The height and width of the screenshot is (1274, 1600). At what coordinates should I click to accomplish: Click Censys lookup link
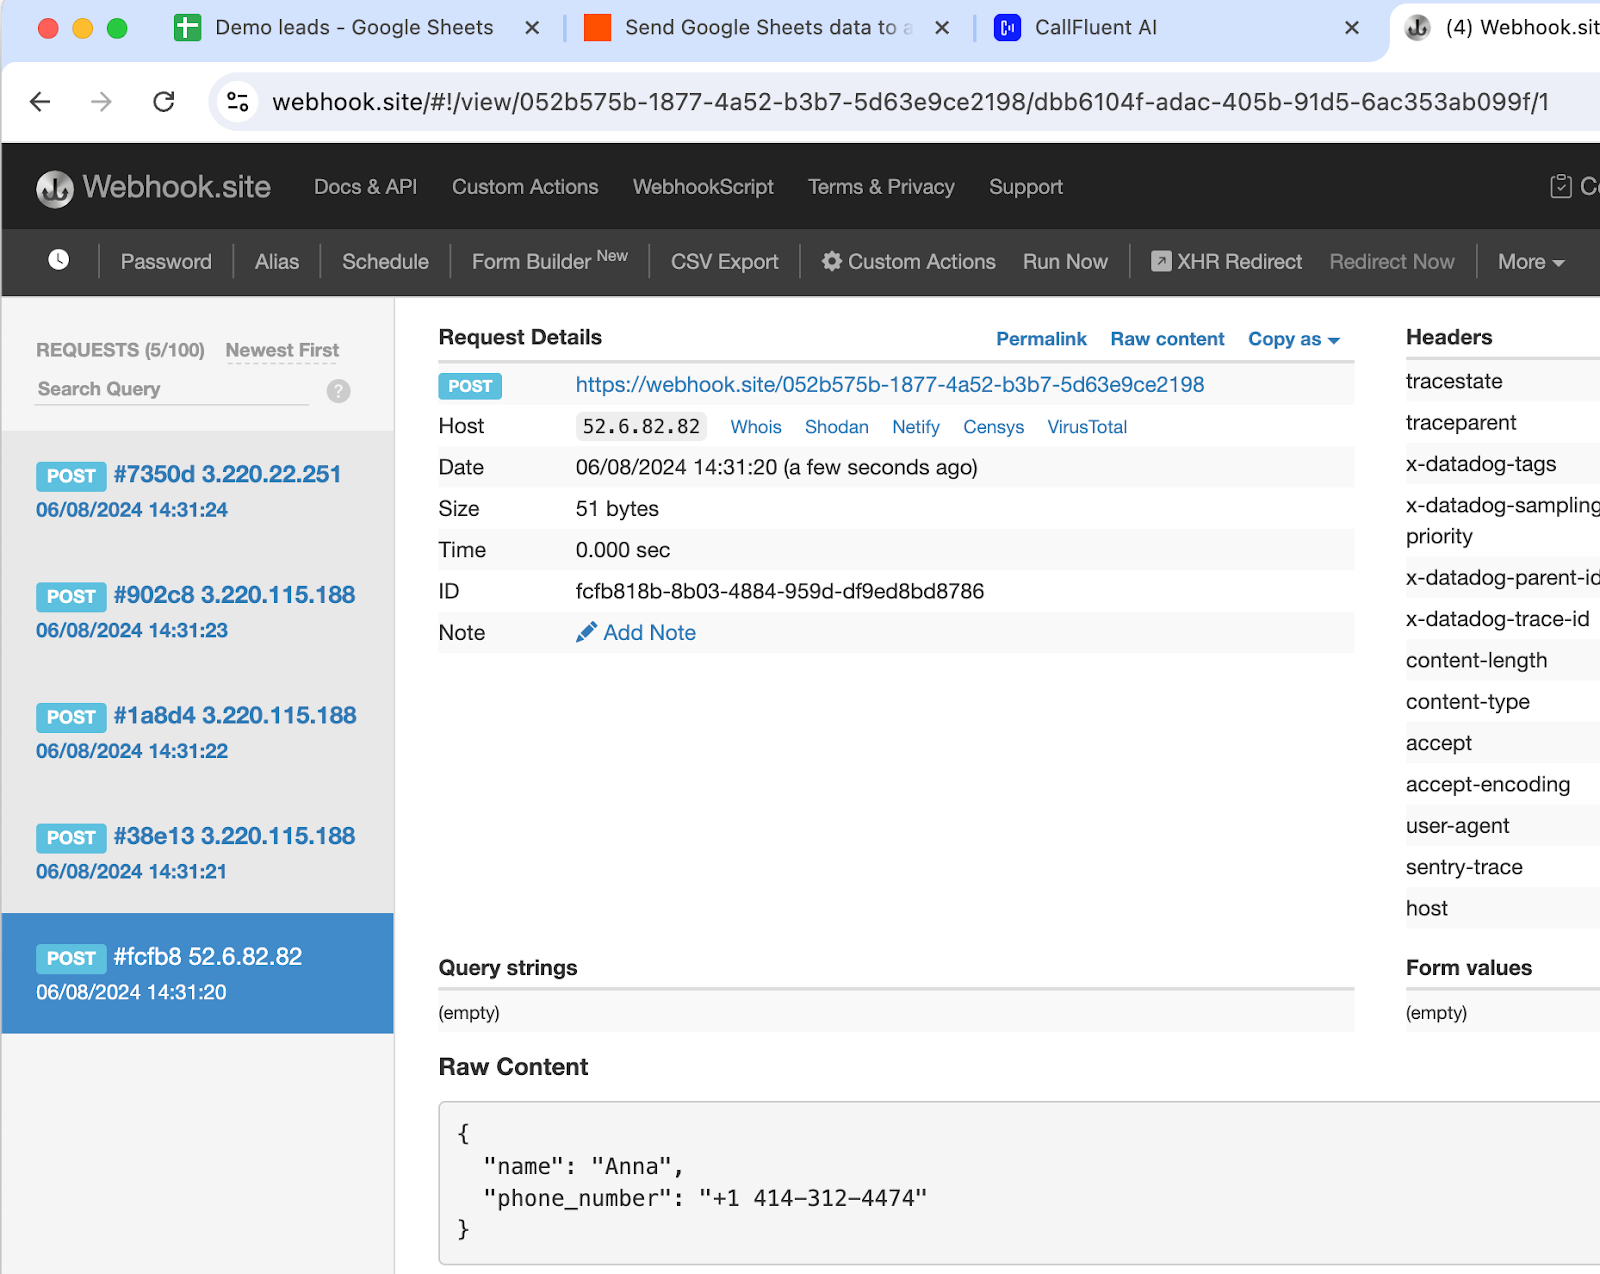pyautogui.click(x=993, y=427)
